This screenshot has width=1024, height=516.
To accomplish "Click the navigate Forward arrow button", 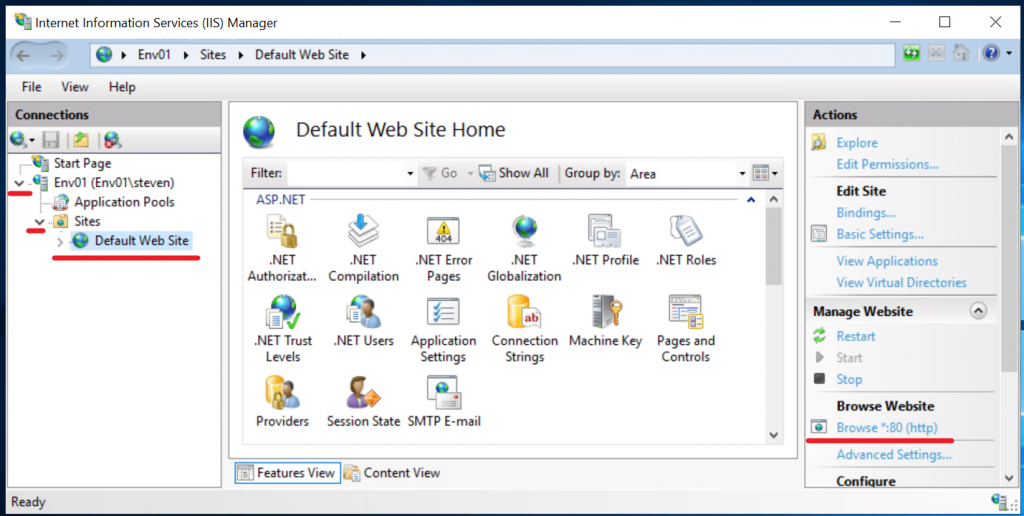I will [57, 56].
